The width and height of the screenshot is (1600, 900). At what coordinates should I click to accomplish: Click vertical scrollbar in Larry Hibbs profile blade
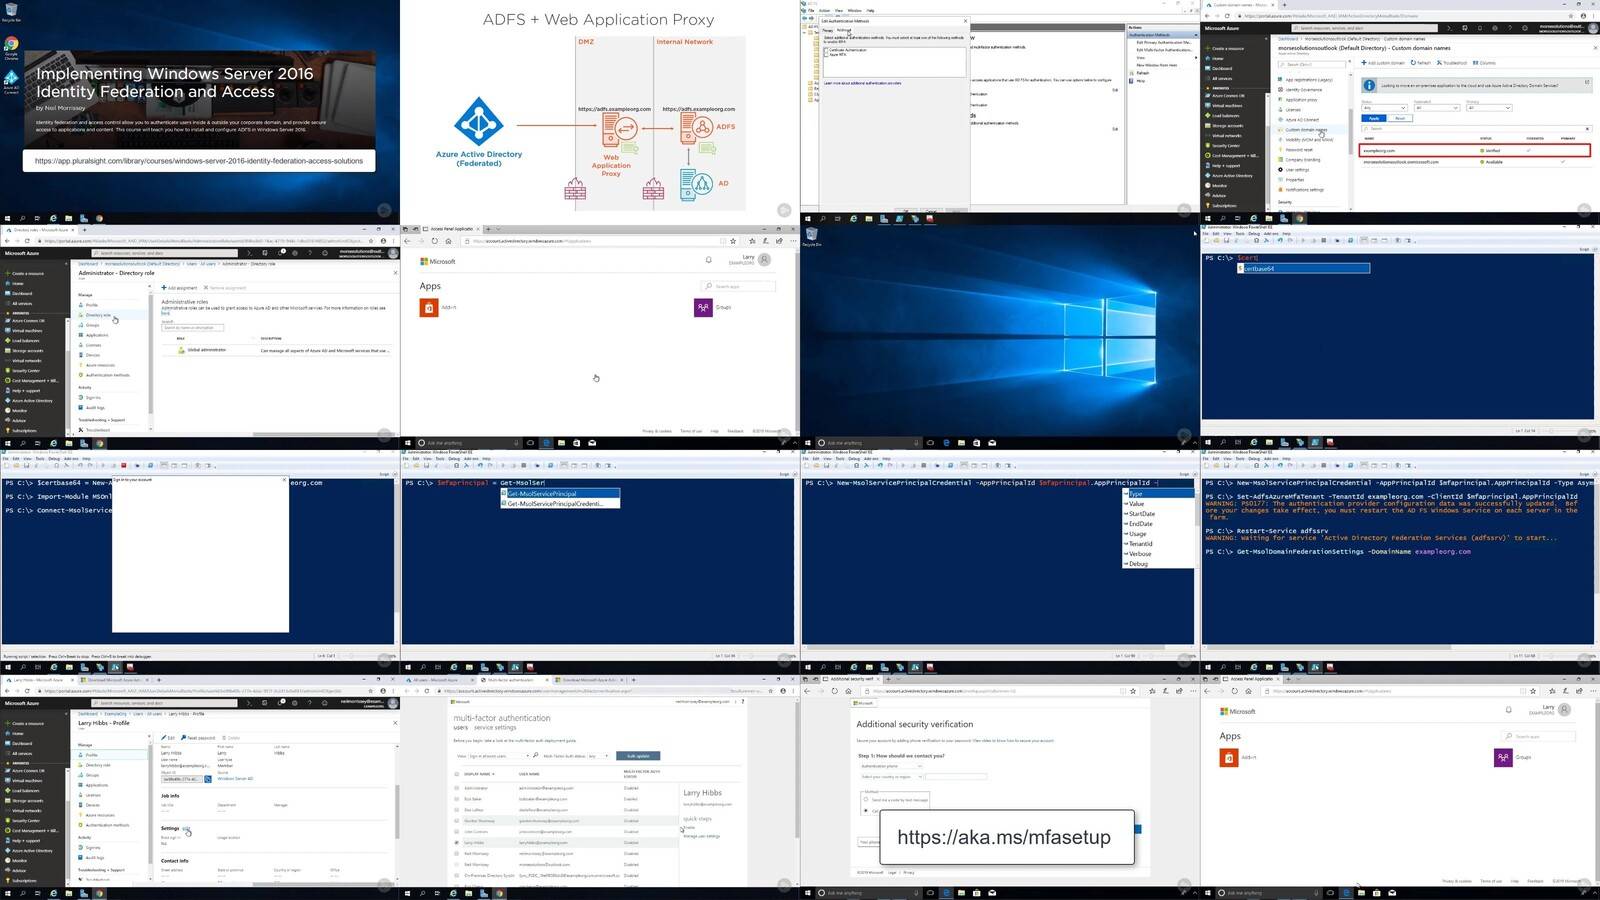pos(397,810)
